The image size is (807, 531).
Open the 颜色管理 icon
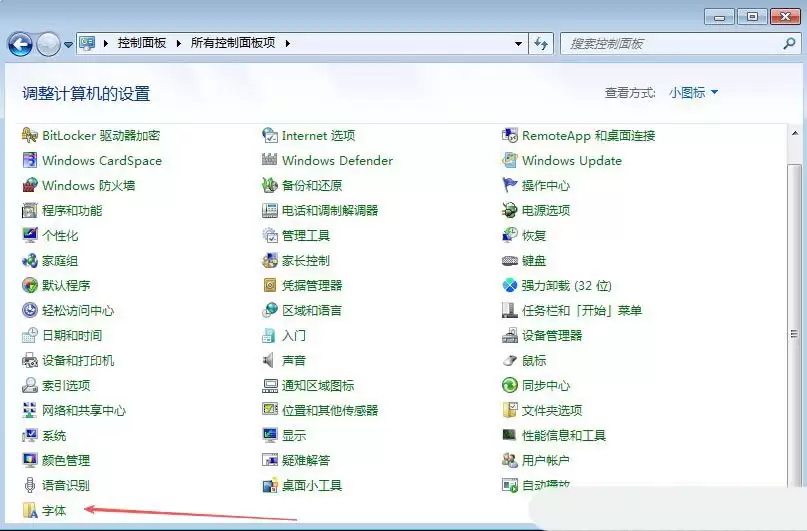point(30,460)
